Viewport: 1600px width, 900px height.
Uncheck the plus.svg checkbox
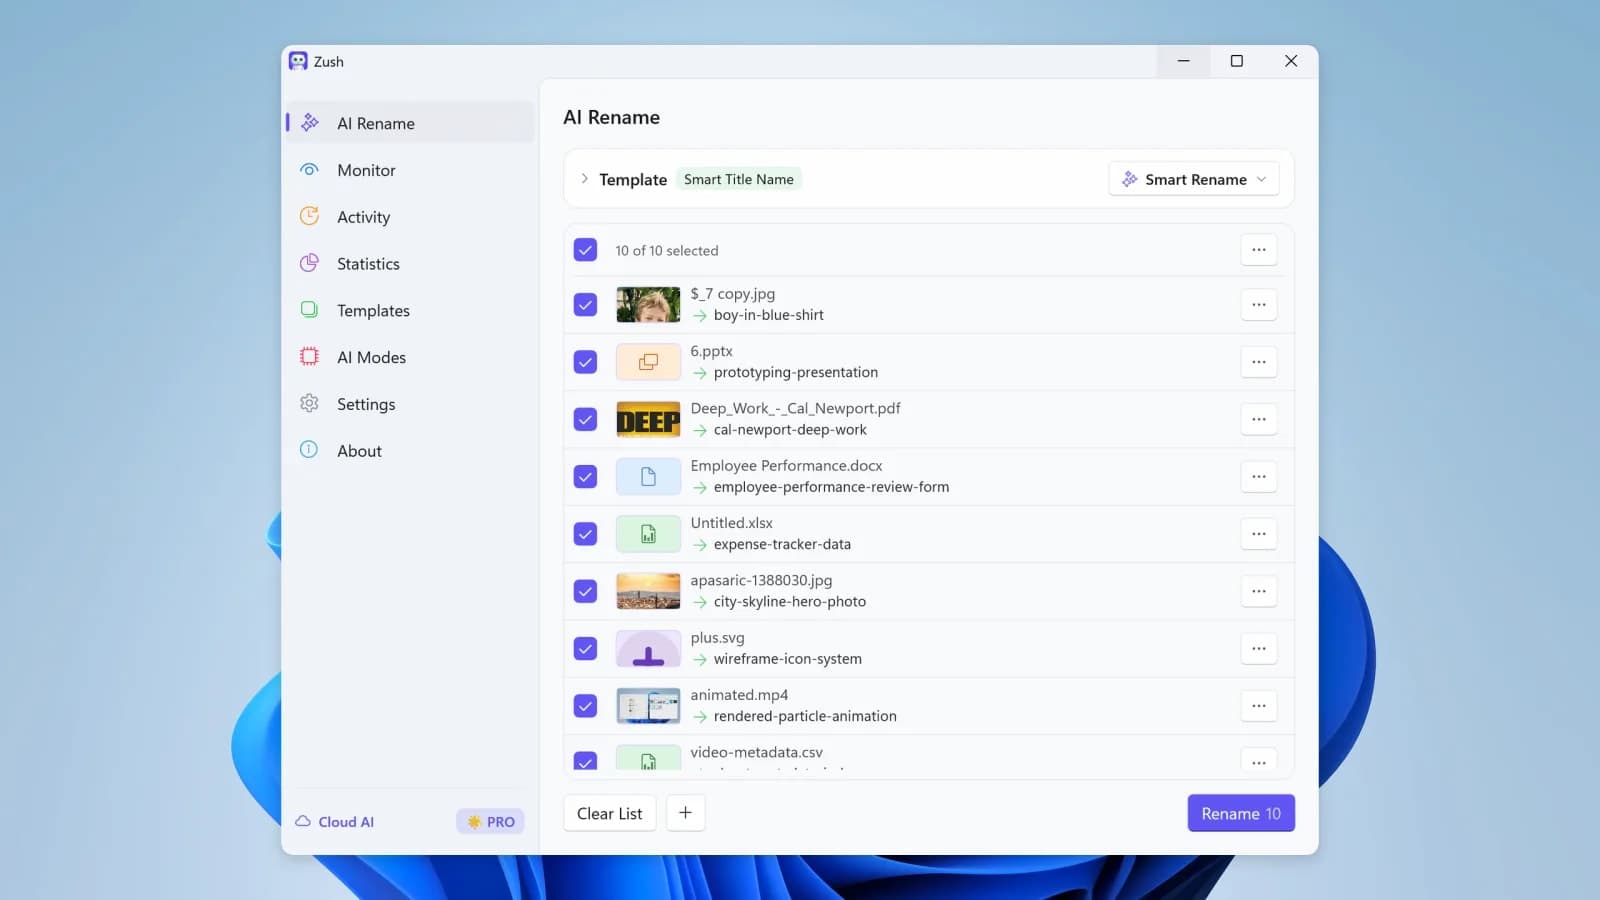(585, 648)
